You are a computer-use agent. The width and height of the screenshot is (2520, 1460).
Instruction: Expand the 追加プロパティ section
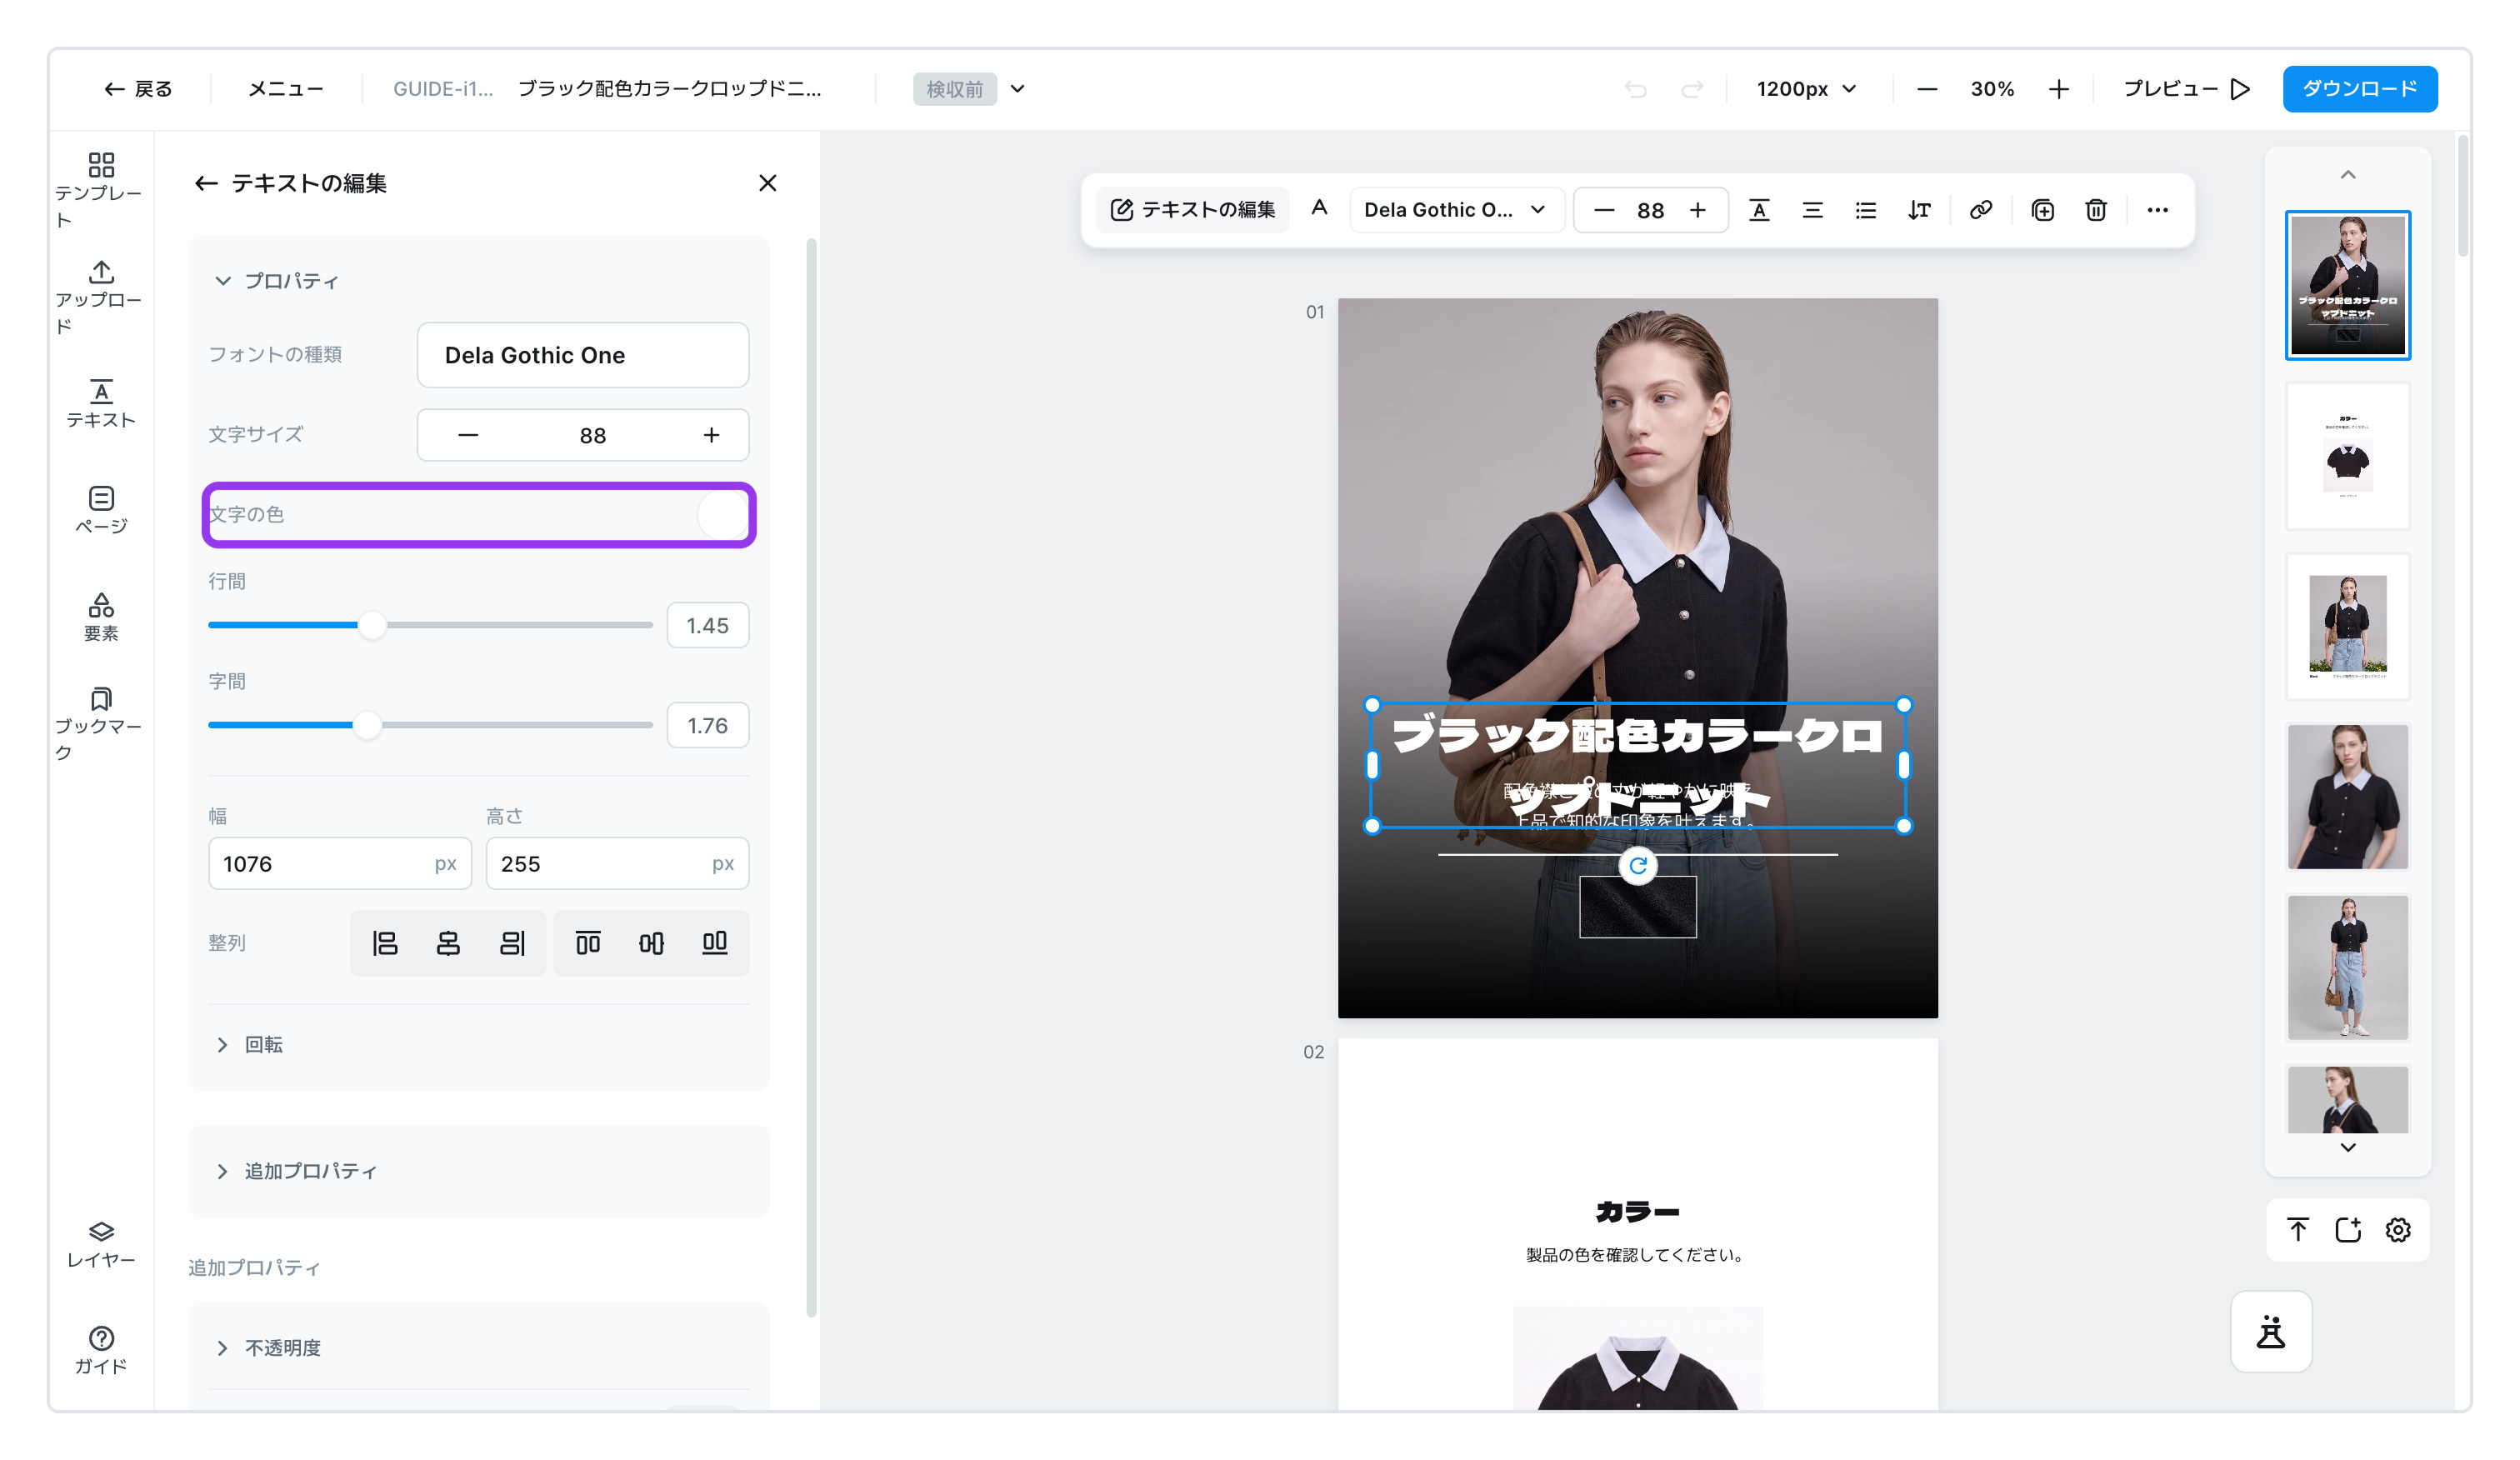click(295, 1171)
